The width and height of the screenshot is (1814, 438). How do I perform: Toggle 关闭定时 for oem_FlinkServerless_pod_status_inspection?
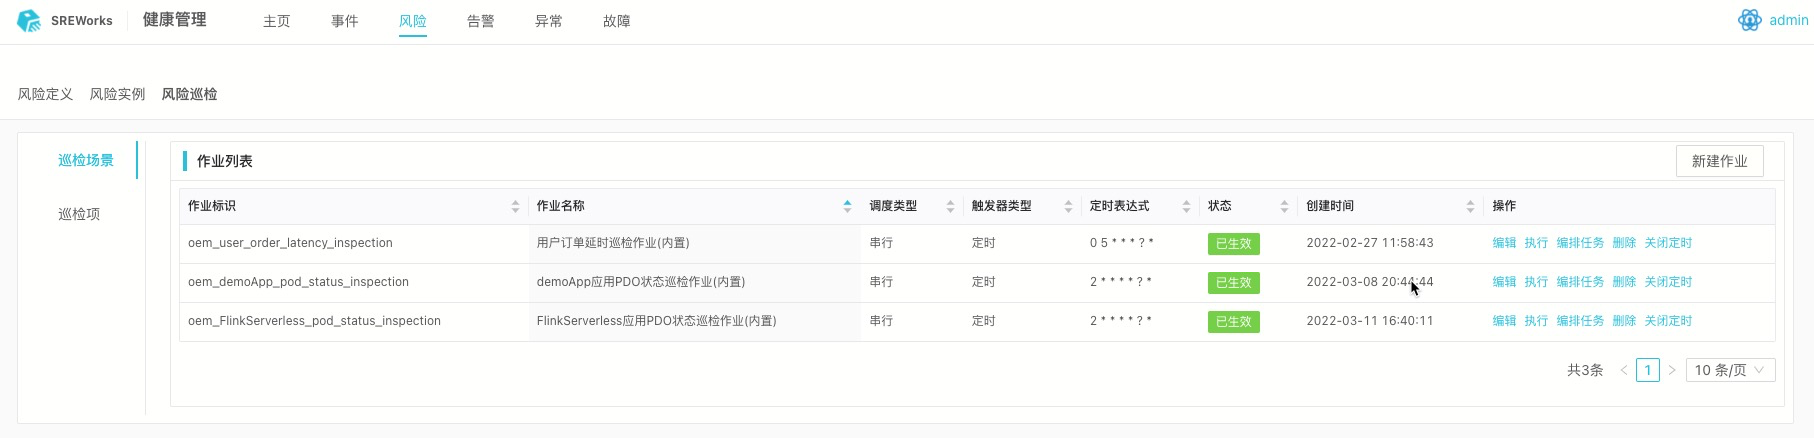1668,321
